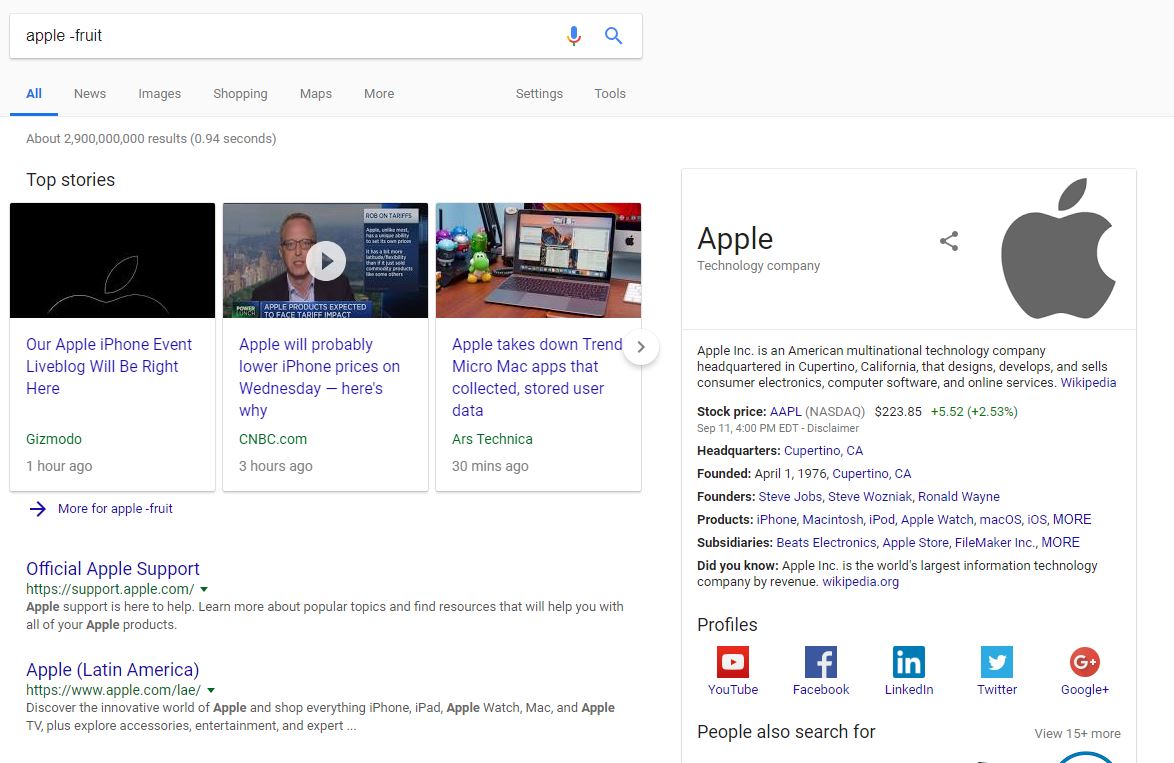The width and height of the screenshot is (1174, 763).
Task: Click the microphone voice search icon
Action: point(573,36)
